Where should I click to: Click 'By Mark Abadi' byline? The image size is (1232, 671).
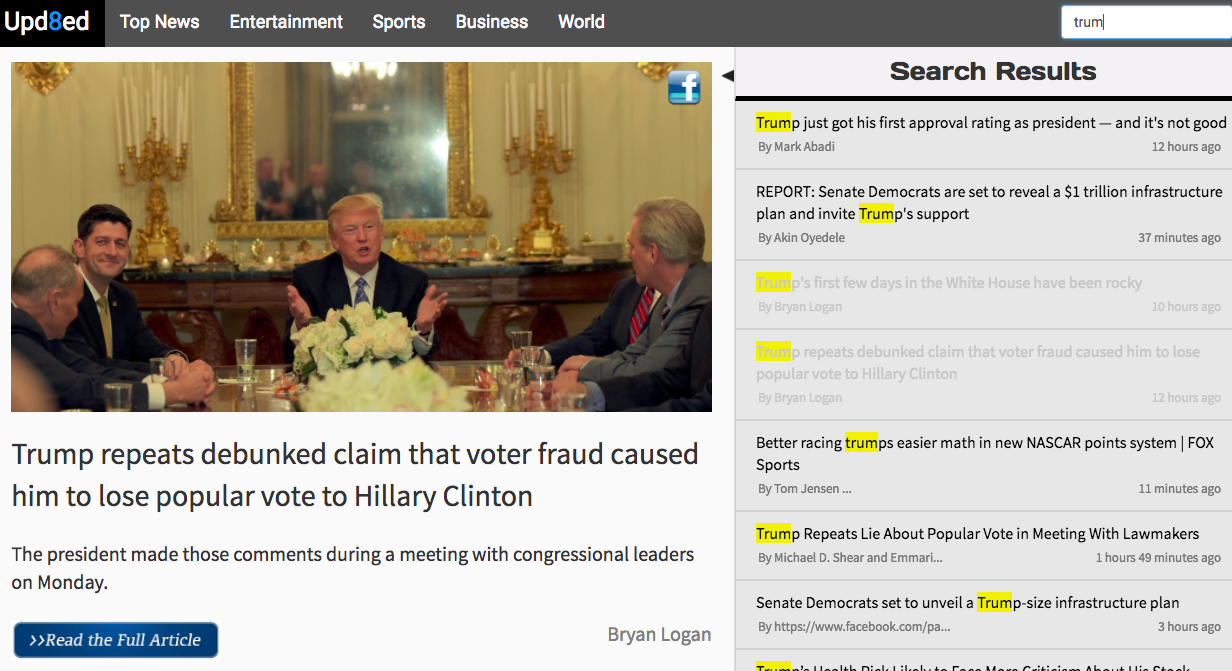point(796,147)
